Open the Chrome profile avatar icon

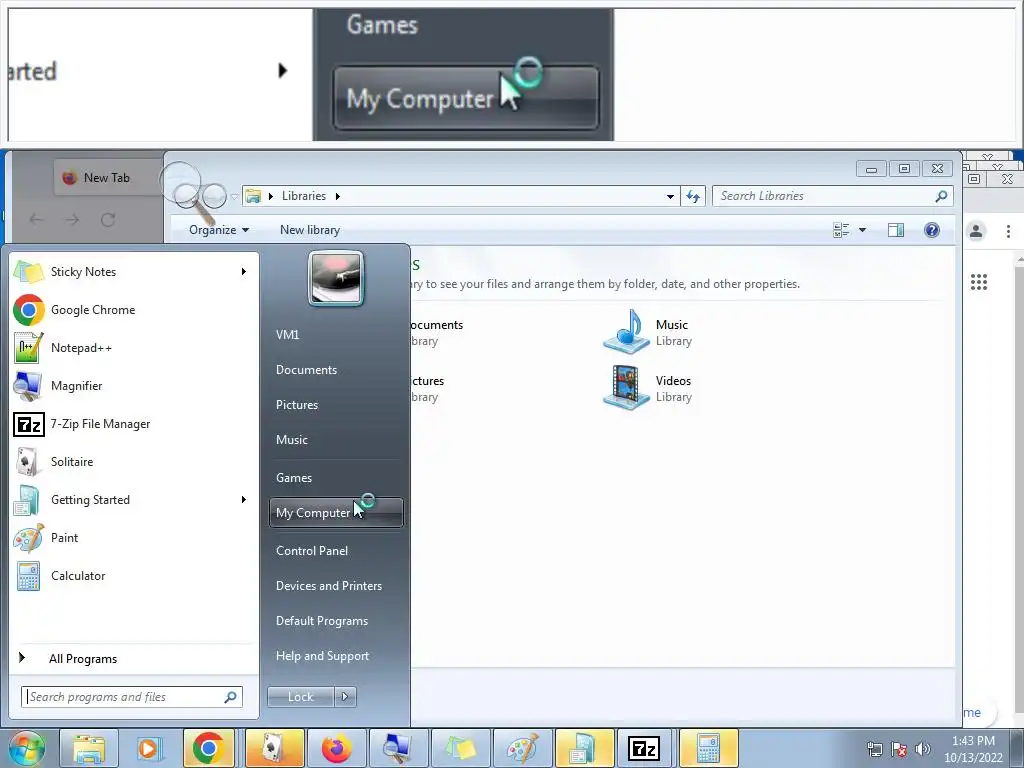point(976,231)
